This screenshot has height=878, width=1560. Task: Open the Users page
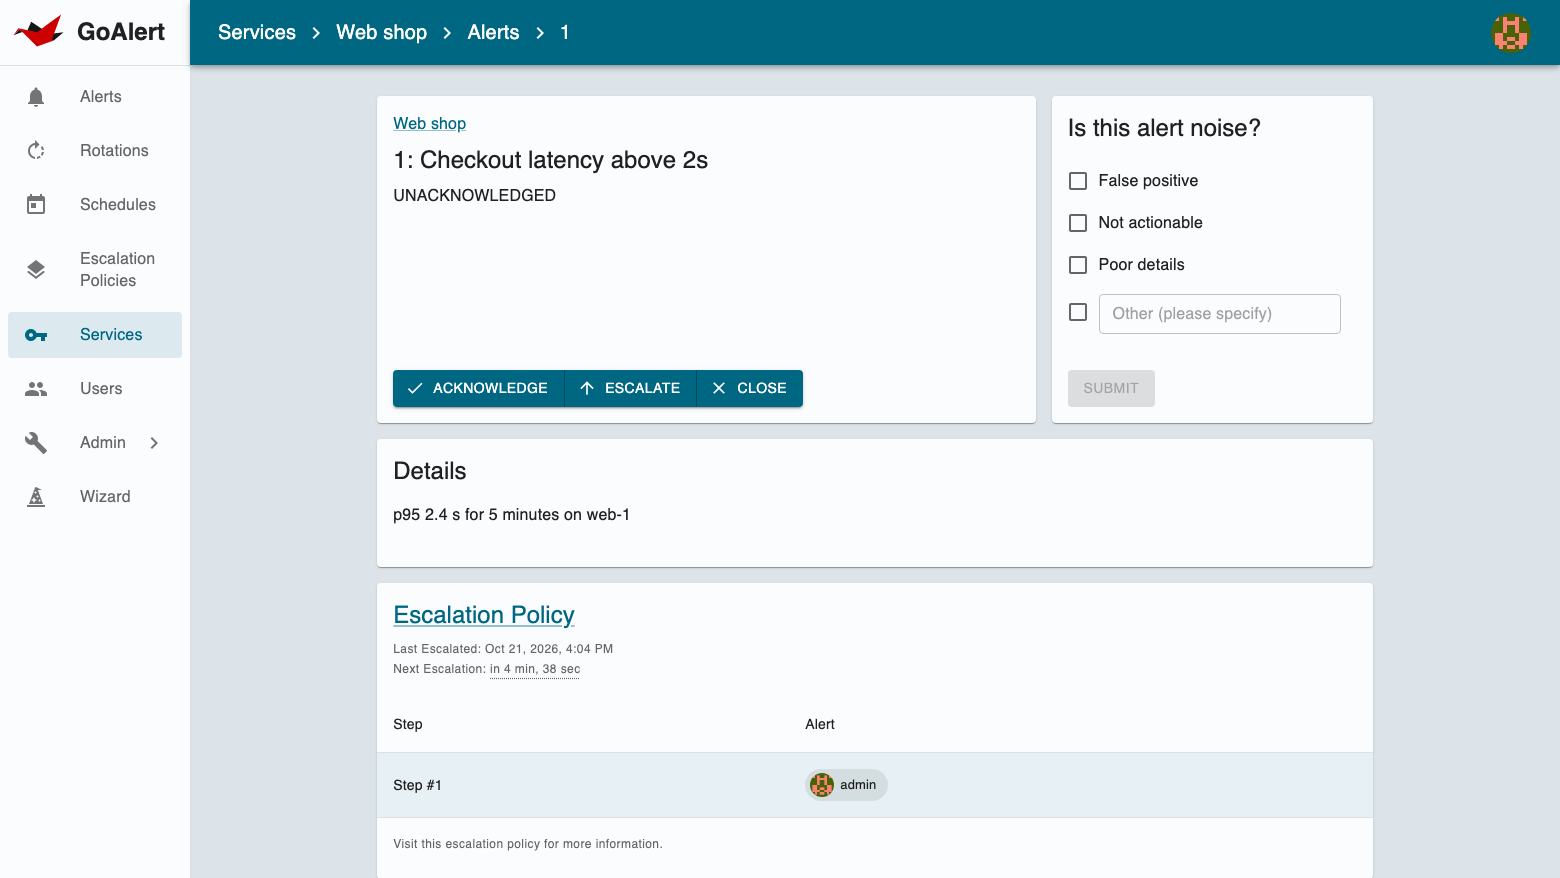(x=95, y=389)
